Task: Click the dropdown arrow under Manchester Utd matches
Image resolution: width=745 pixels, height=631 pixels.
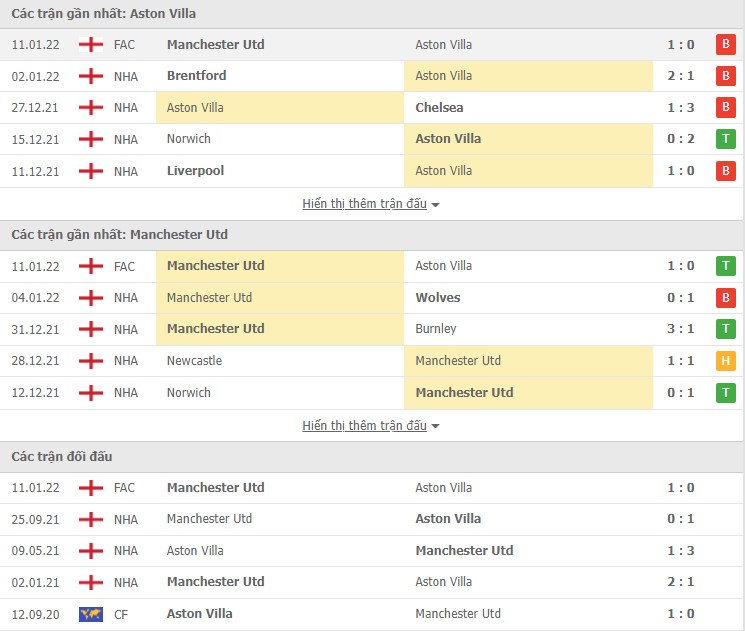Action: 436,426
